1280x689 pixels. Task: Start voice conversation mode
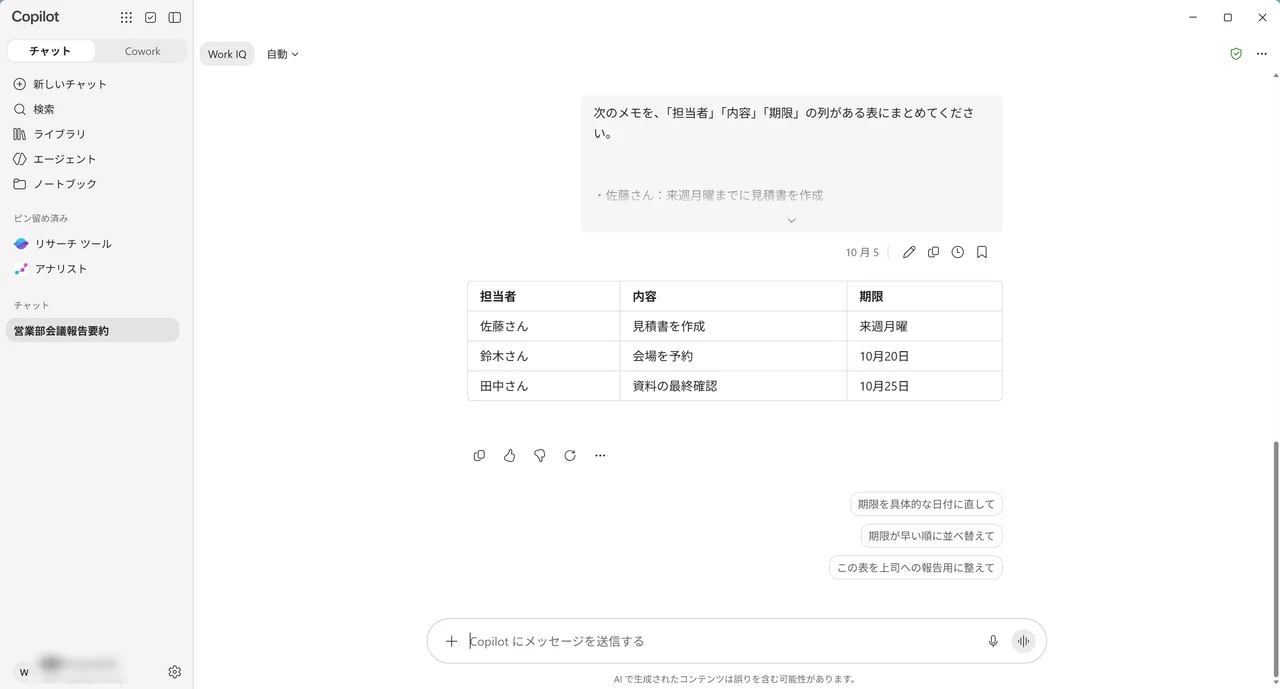(x=1023, y=641)
